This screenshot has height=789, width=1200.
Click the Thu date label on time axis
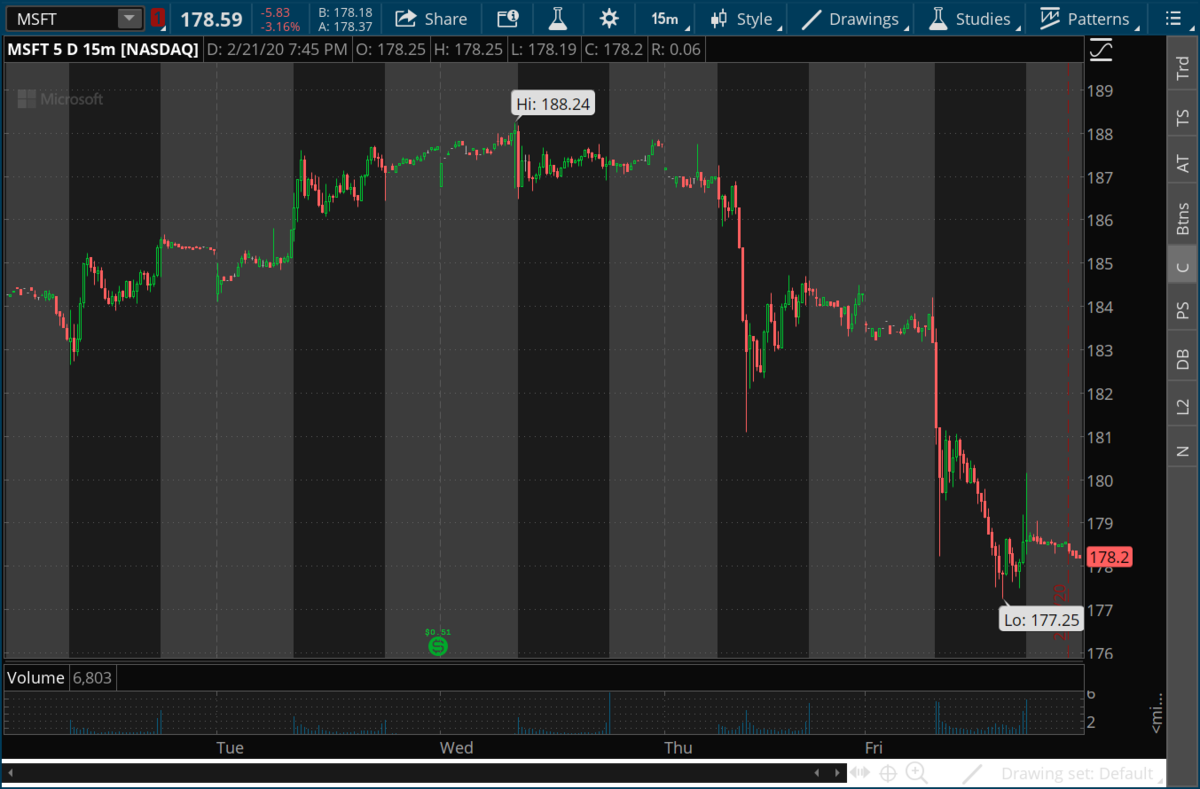pyautogui.click(x=678, y=748)
